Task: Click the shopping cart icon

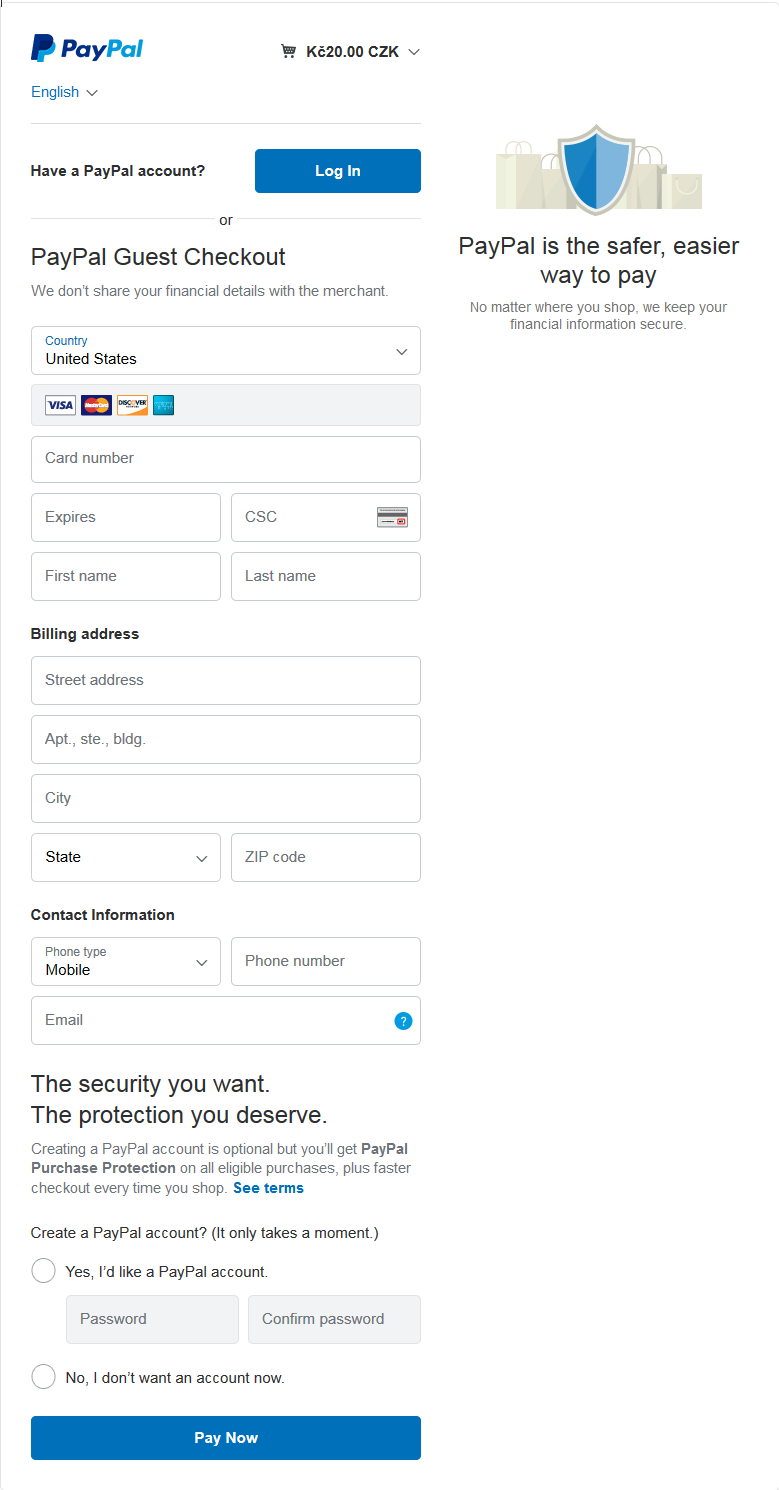Action: [x=289, y=52]
